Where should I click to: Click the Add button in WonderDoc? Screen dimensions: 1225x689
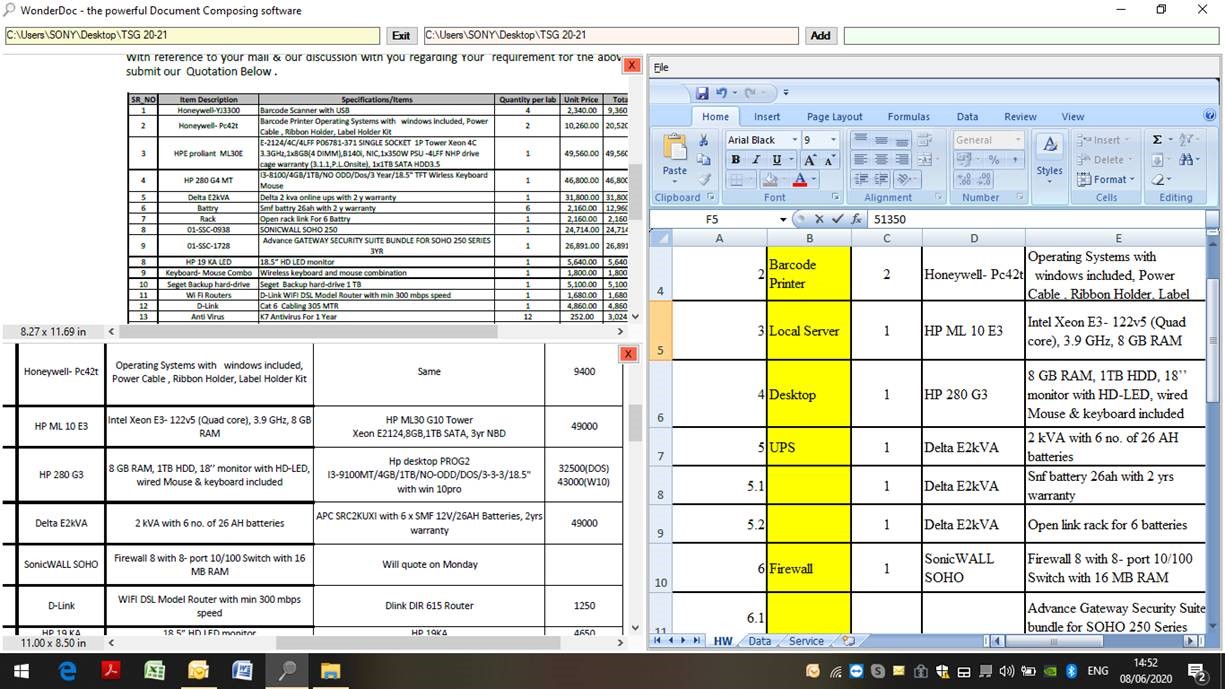coord(820,35)
